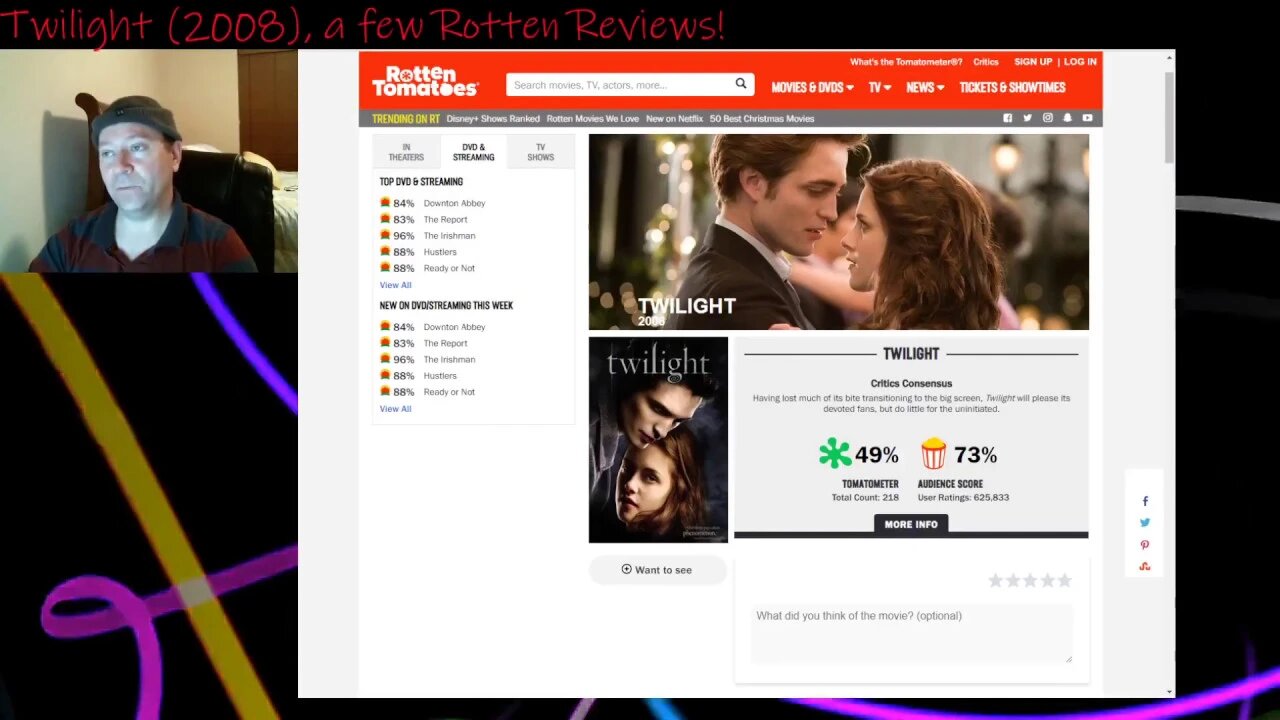This screenshot has height=720, width=1280.
Task: Open Downton Abbey in Top DVD list
Action: click(454, 203)
